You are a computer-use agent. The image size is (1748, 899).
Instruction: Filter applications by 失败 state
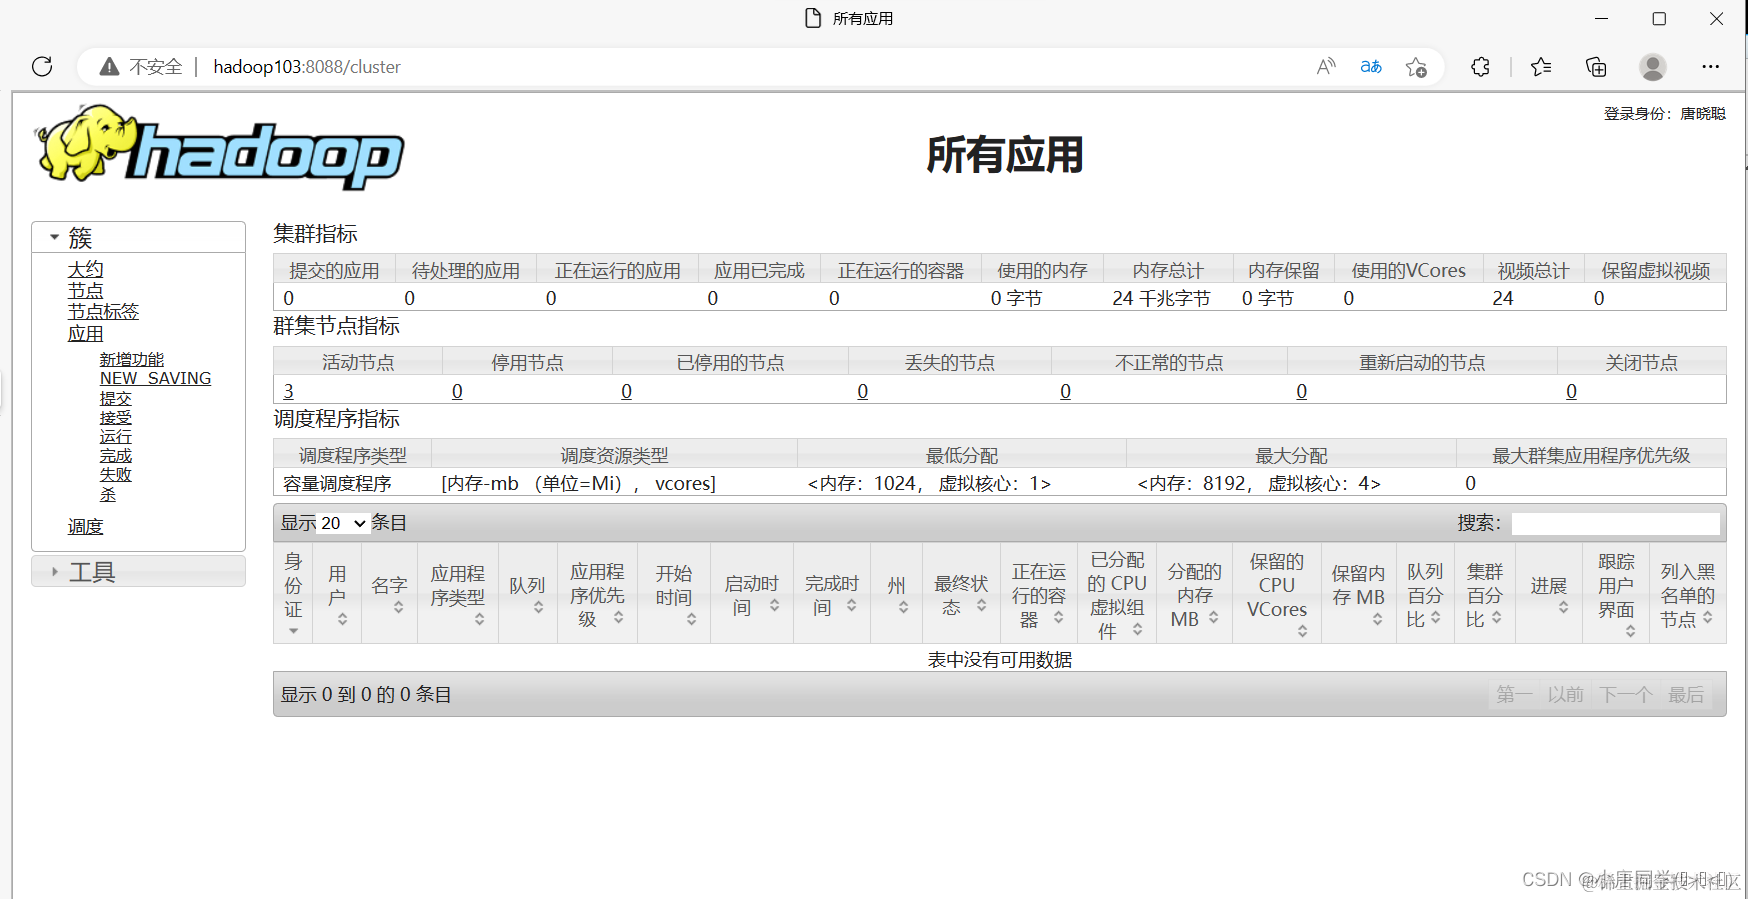pyautogui.click(x=115, y=474)
